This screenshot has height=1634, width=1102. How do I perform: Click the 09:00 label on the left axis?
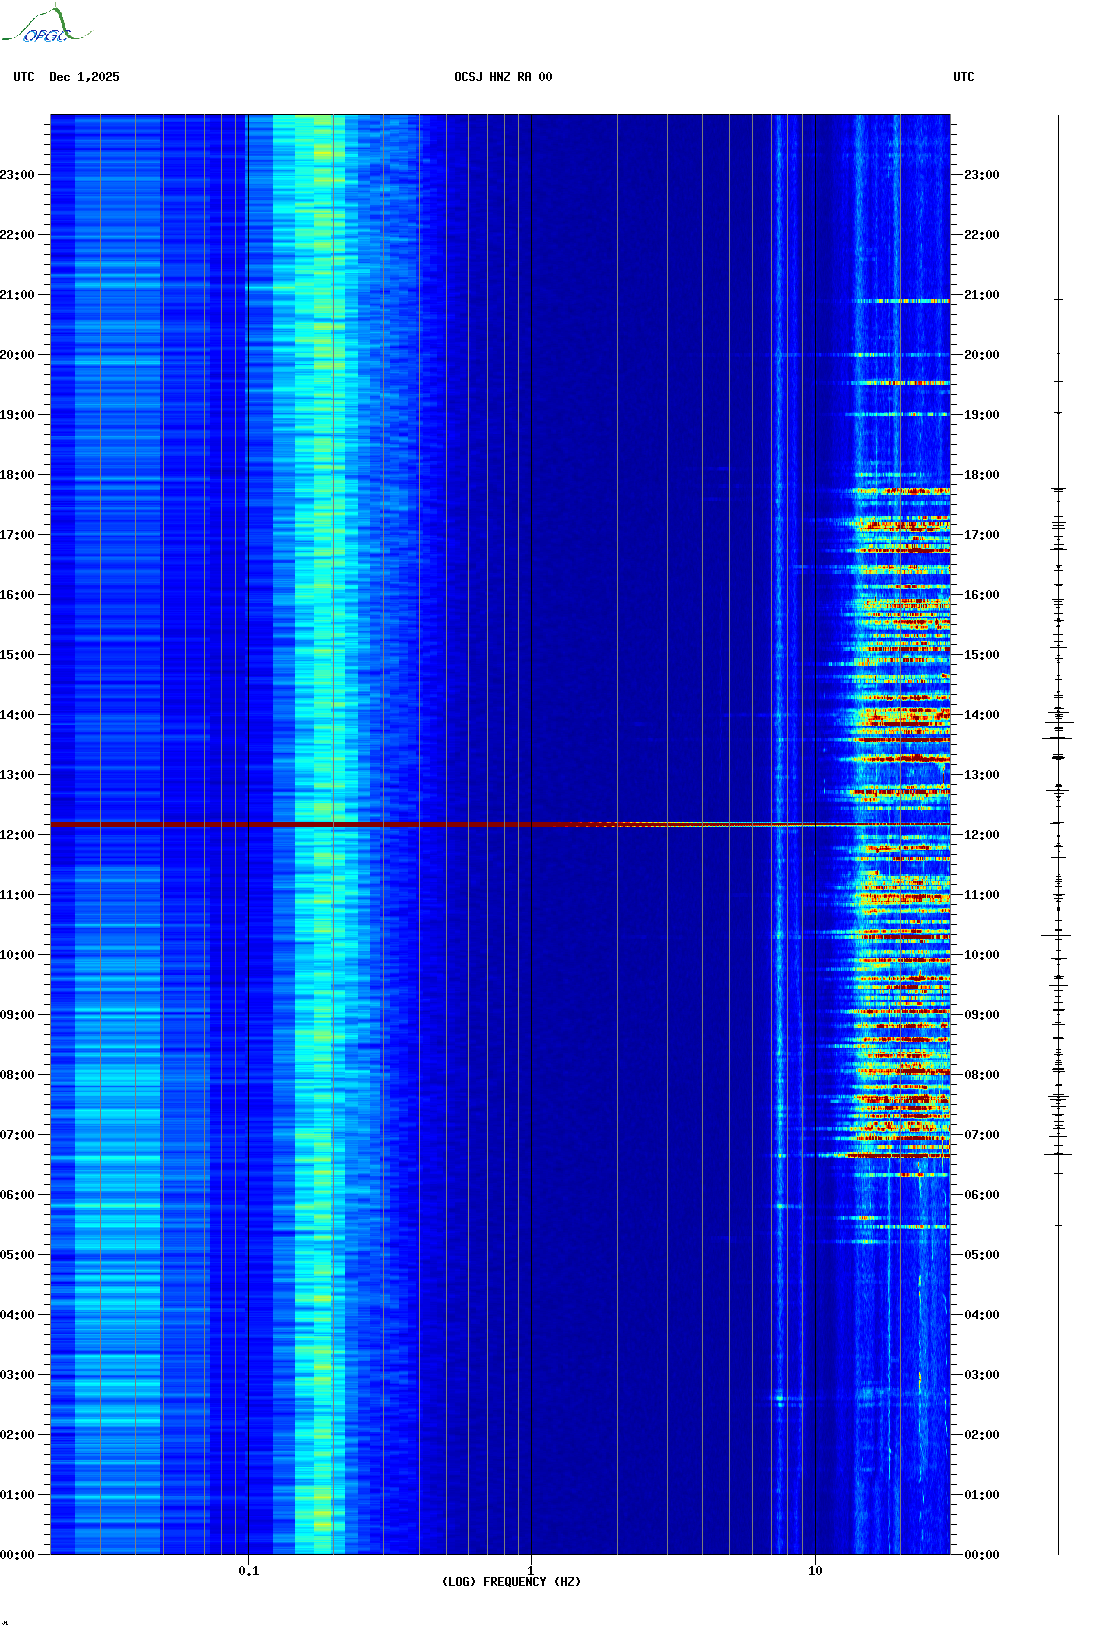[x=17, y=1015]
